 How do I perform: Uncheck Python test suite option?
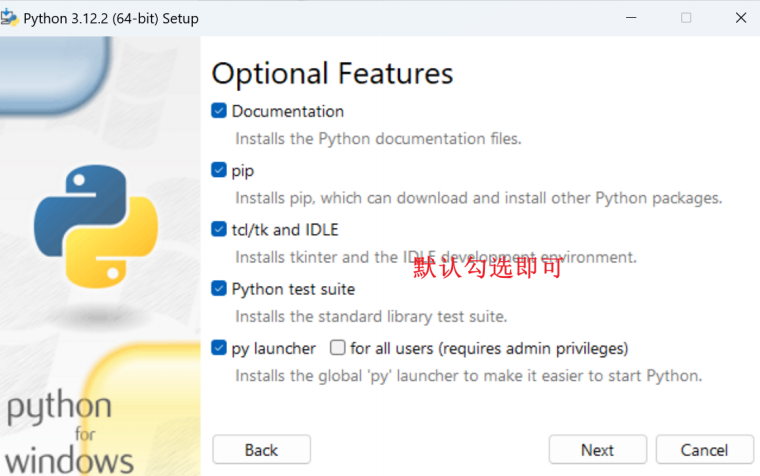[219, 289]
